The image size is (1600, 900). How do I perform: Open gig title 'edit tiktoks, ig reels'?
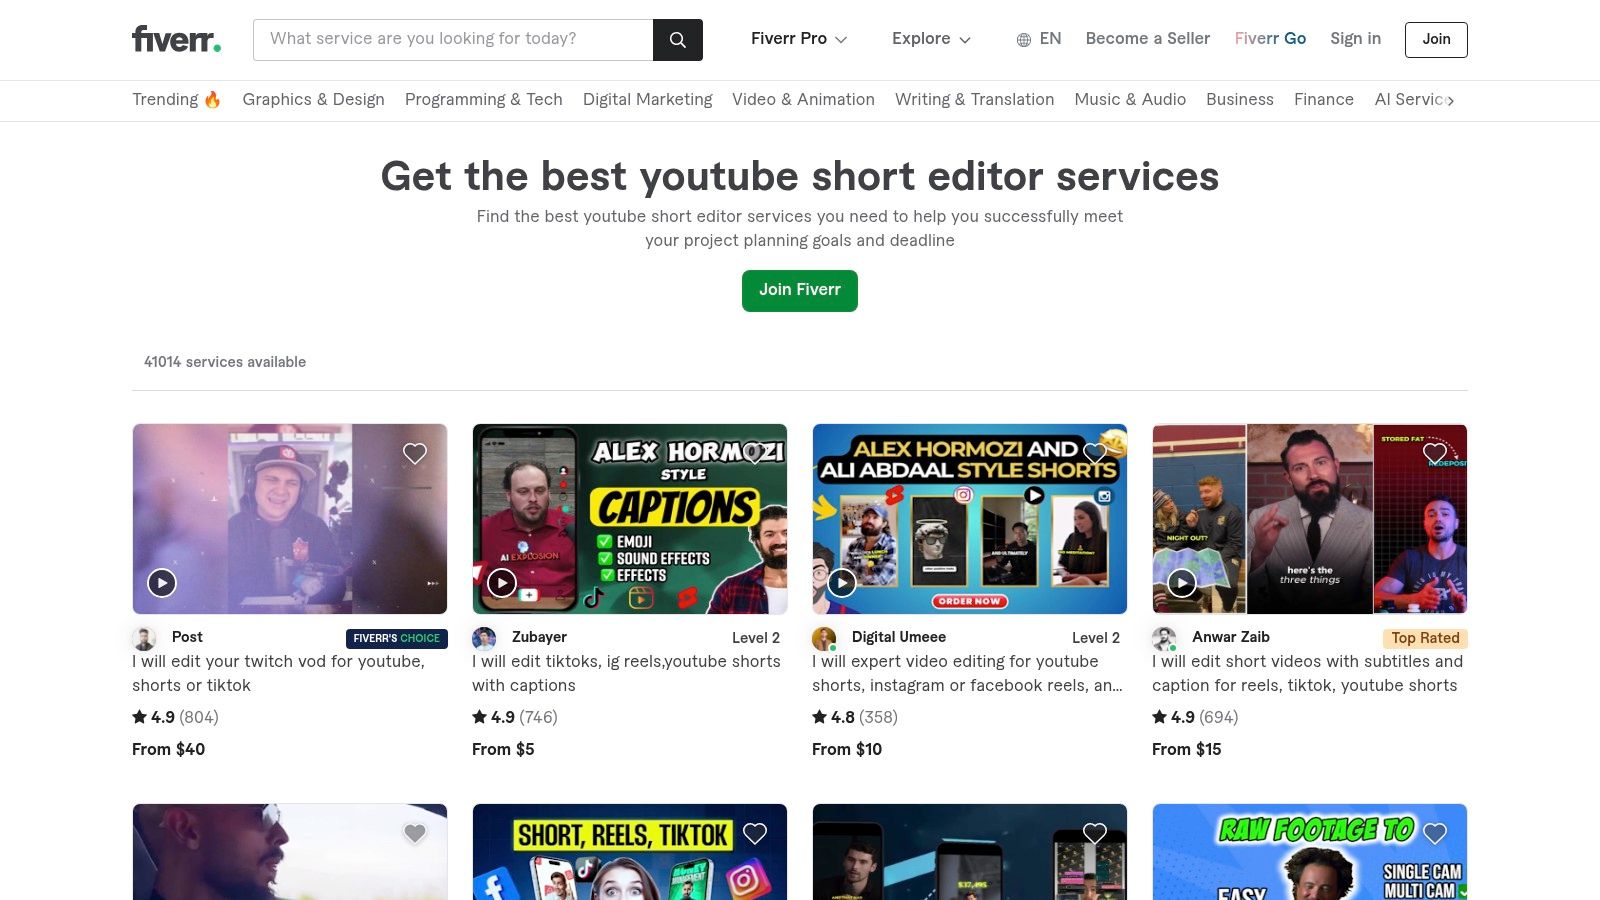(626, 673)
